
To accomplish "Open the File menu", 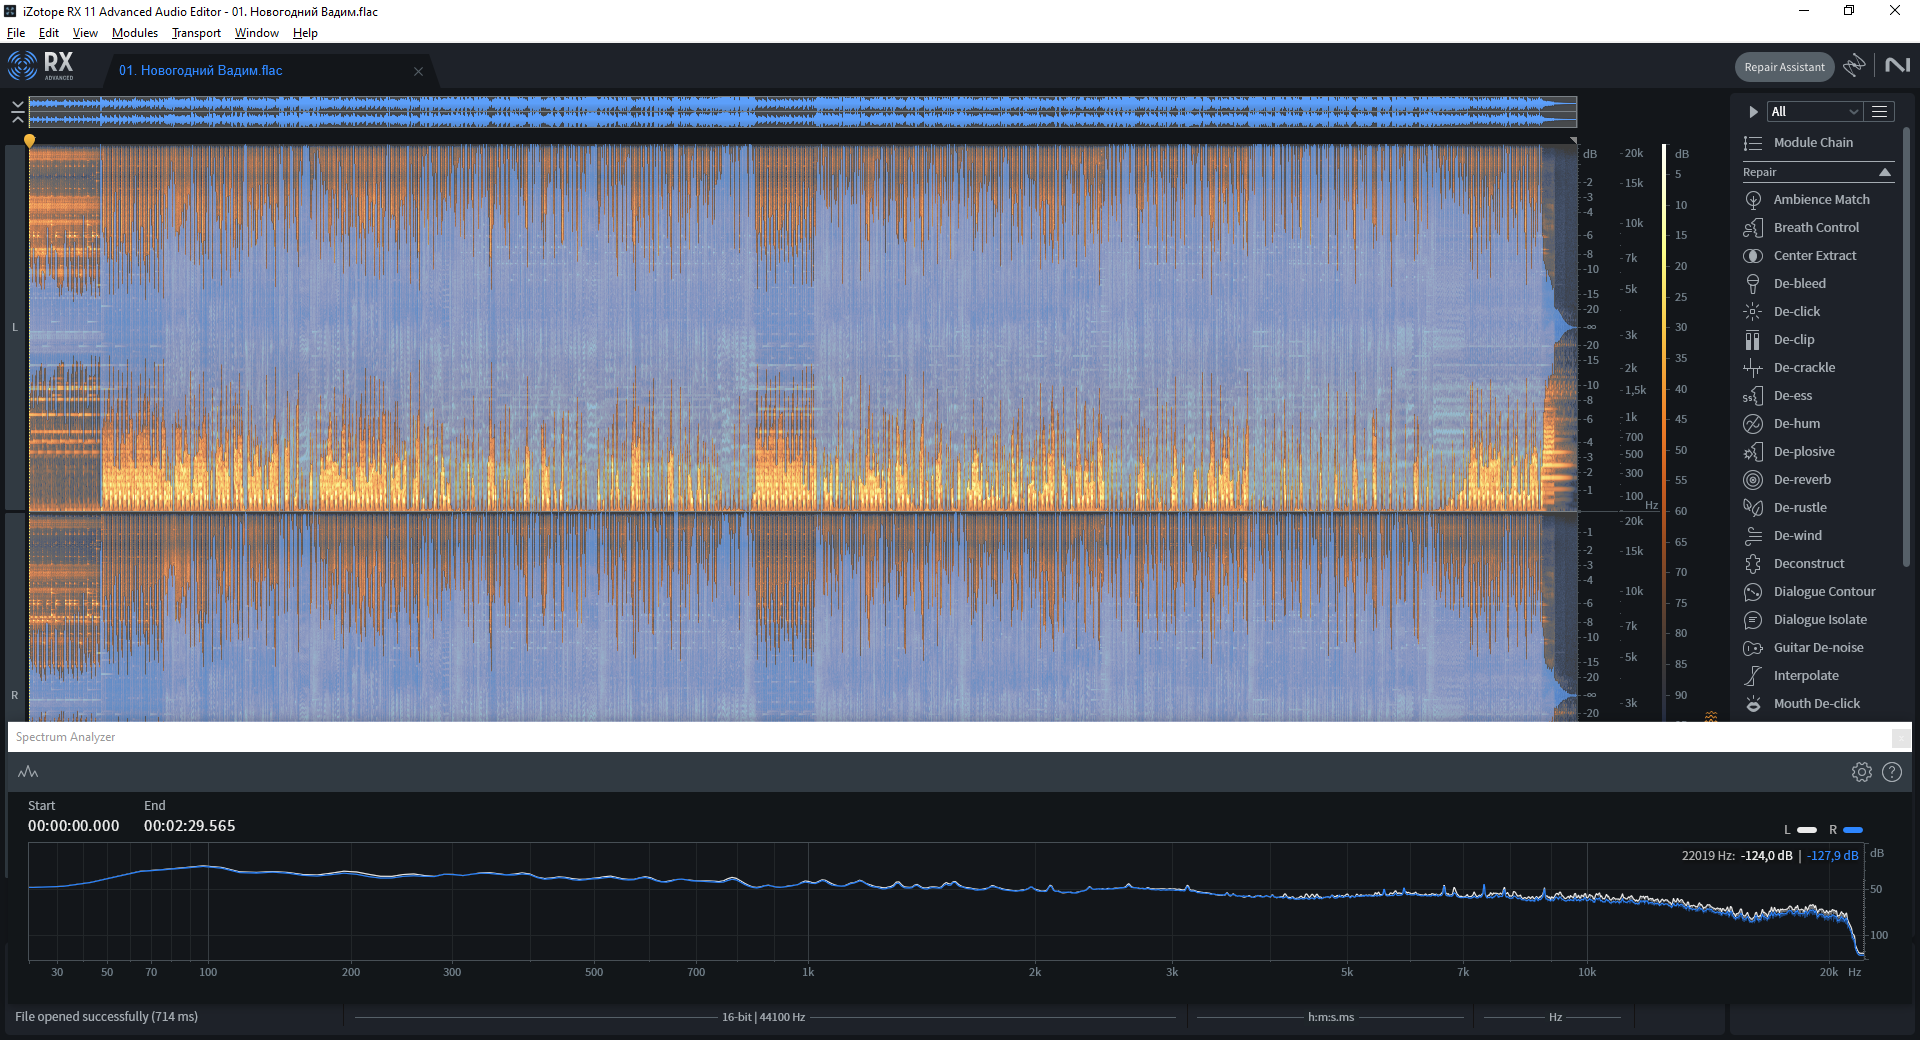I will click(16, 33).
